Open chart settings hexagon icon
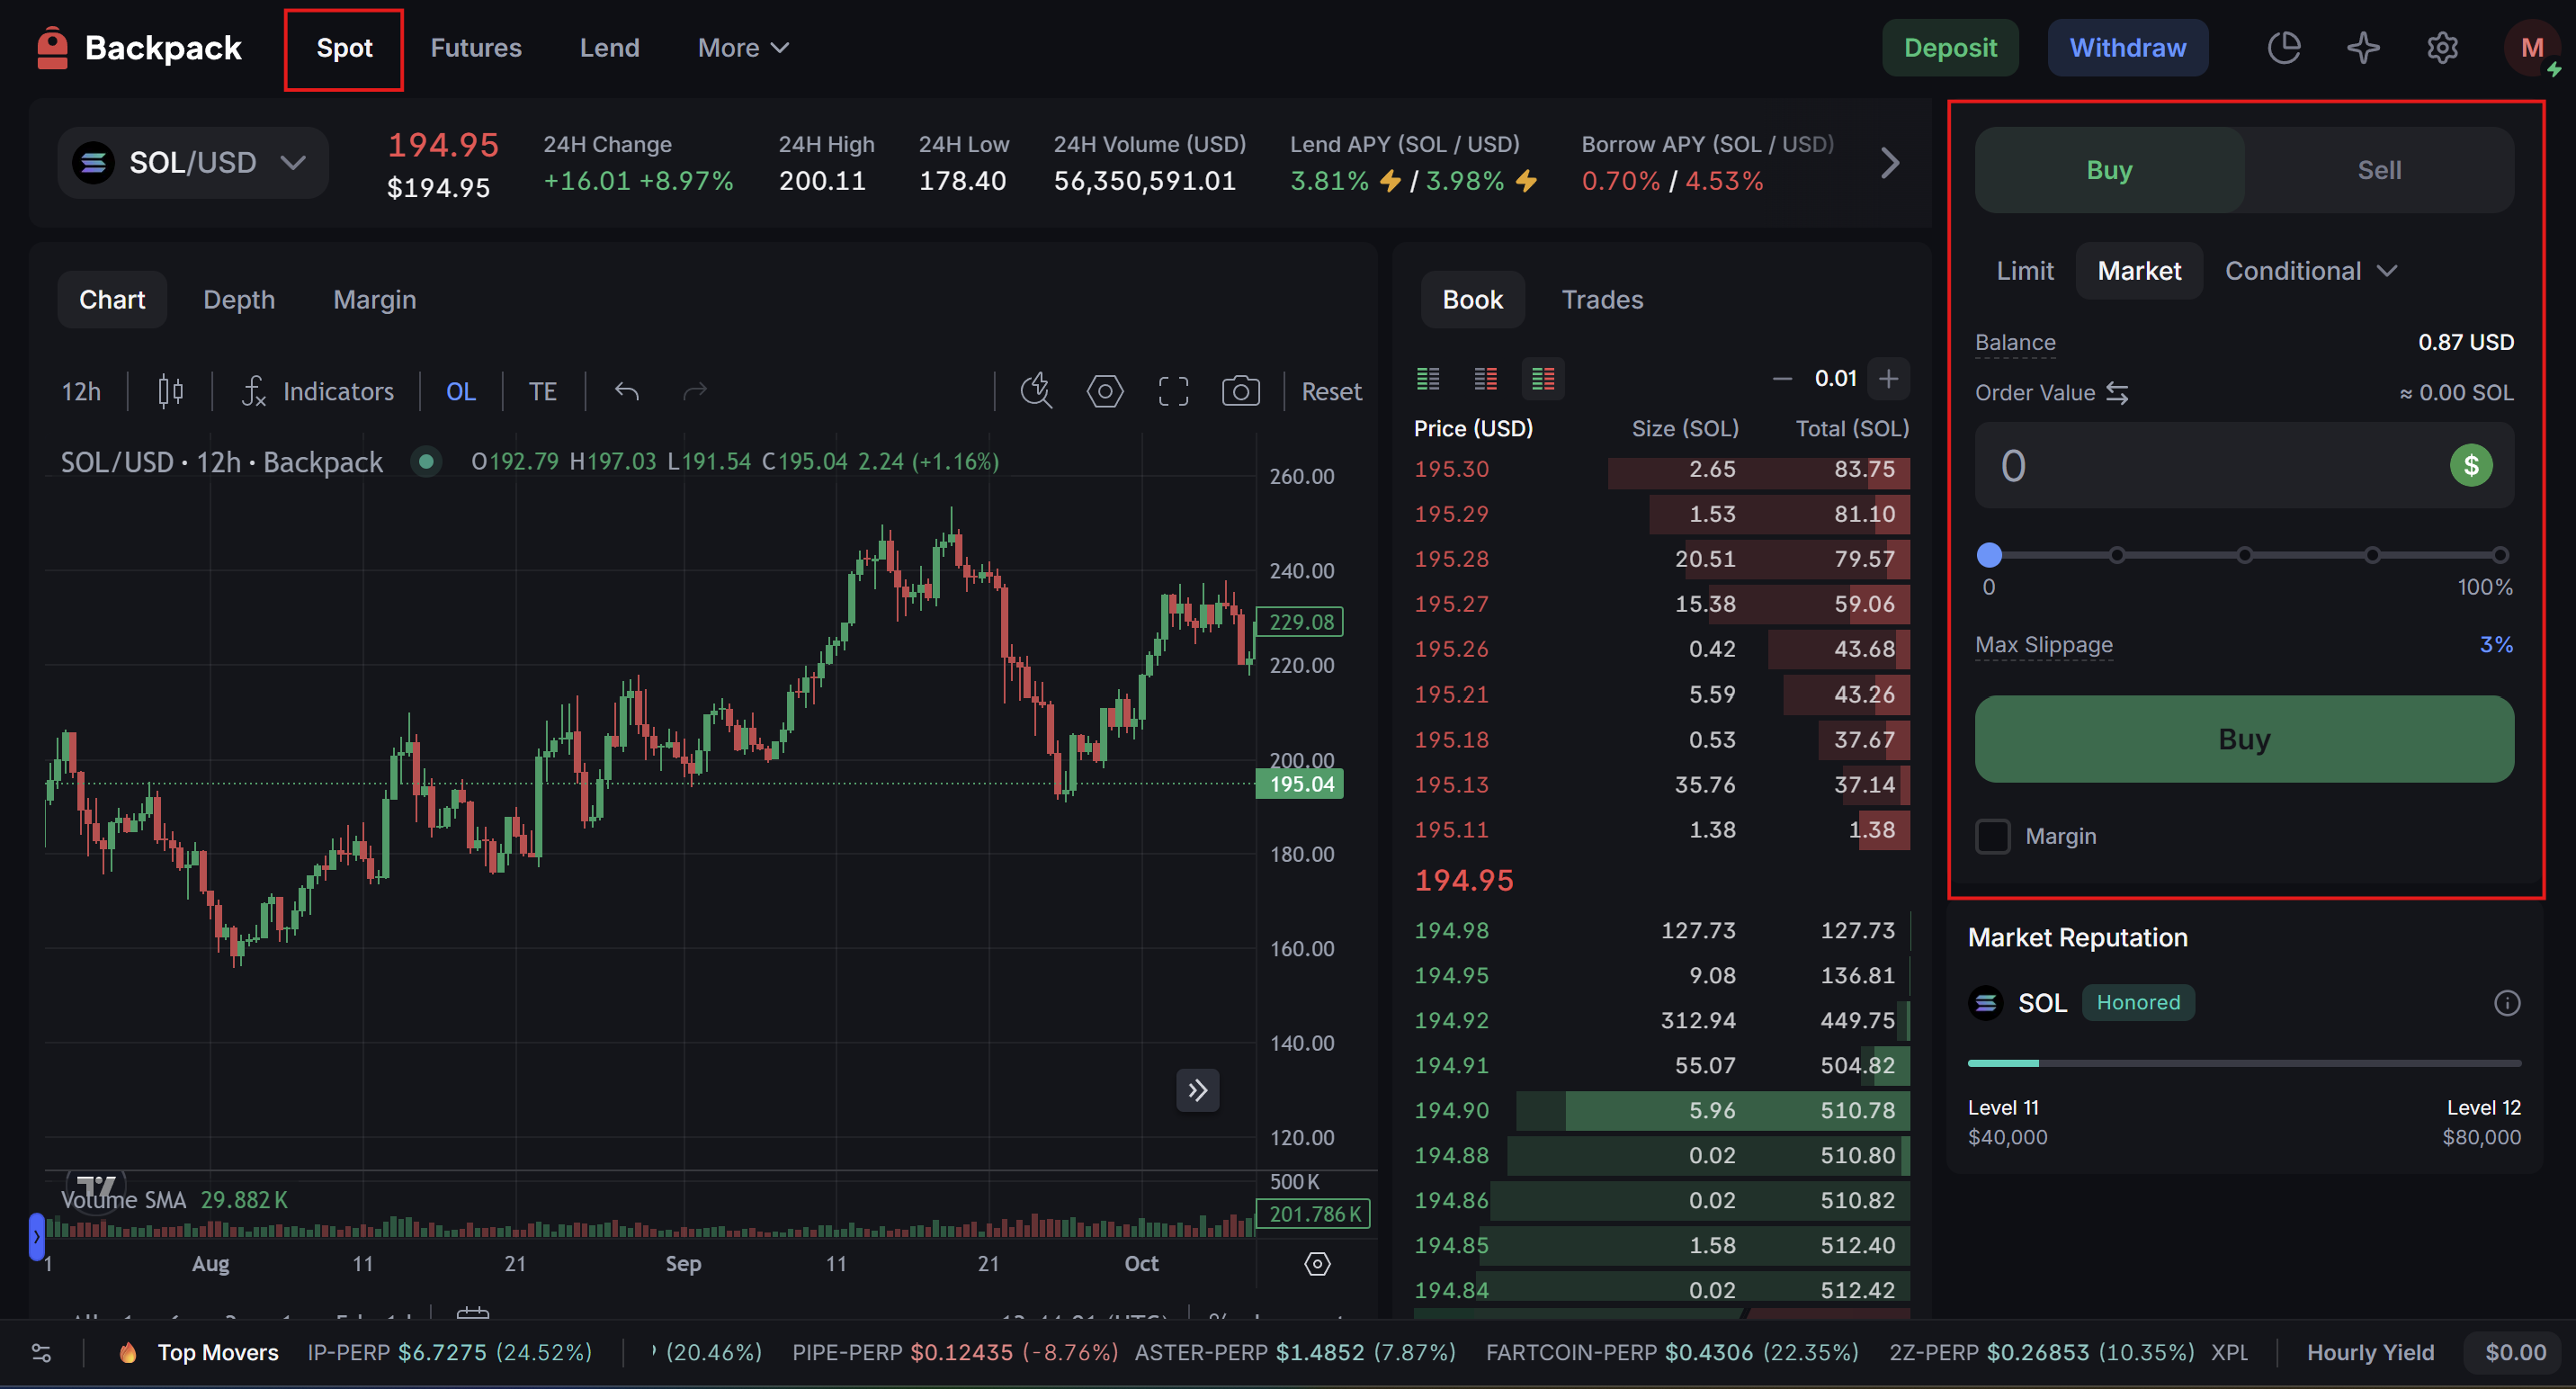Viewport: 2576px width, 1389px height. click(x=1104, y=391)
